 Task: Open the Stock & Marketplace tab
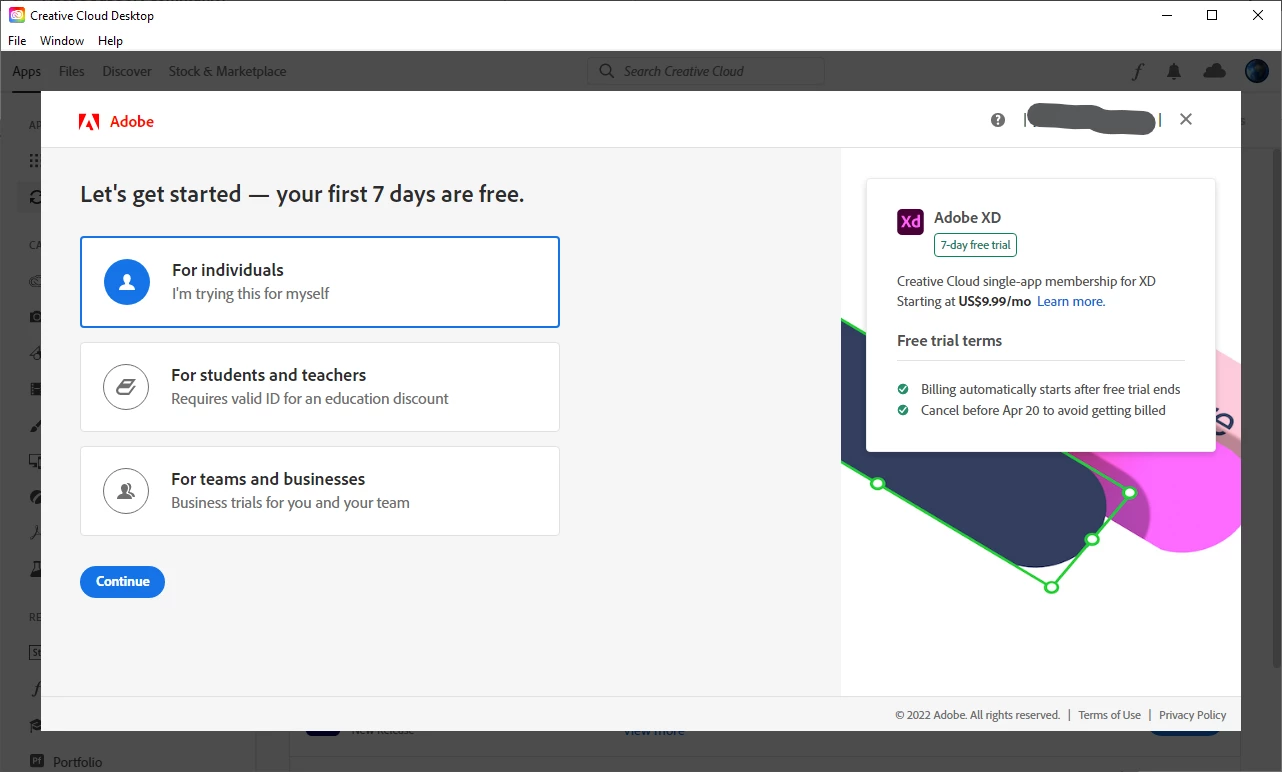[x=227, y=71]
